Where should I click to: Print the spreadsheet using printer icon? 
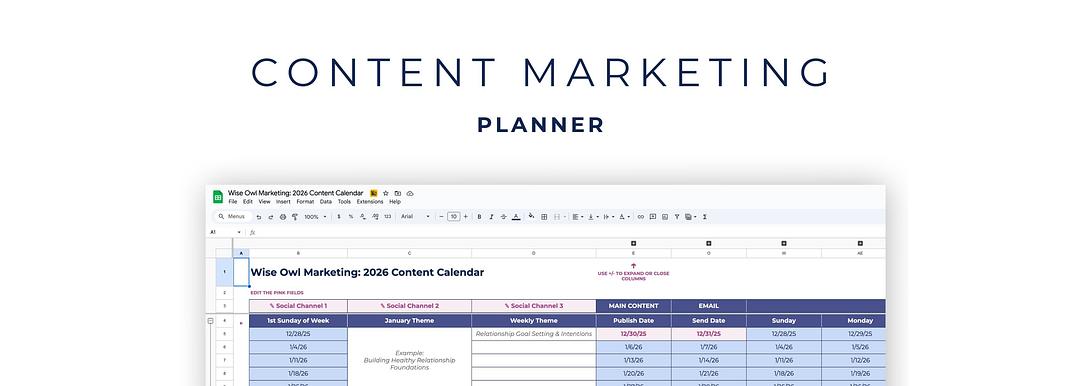coord(282,216)
